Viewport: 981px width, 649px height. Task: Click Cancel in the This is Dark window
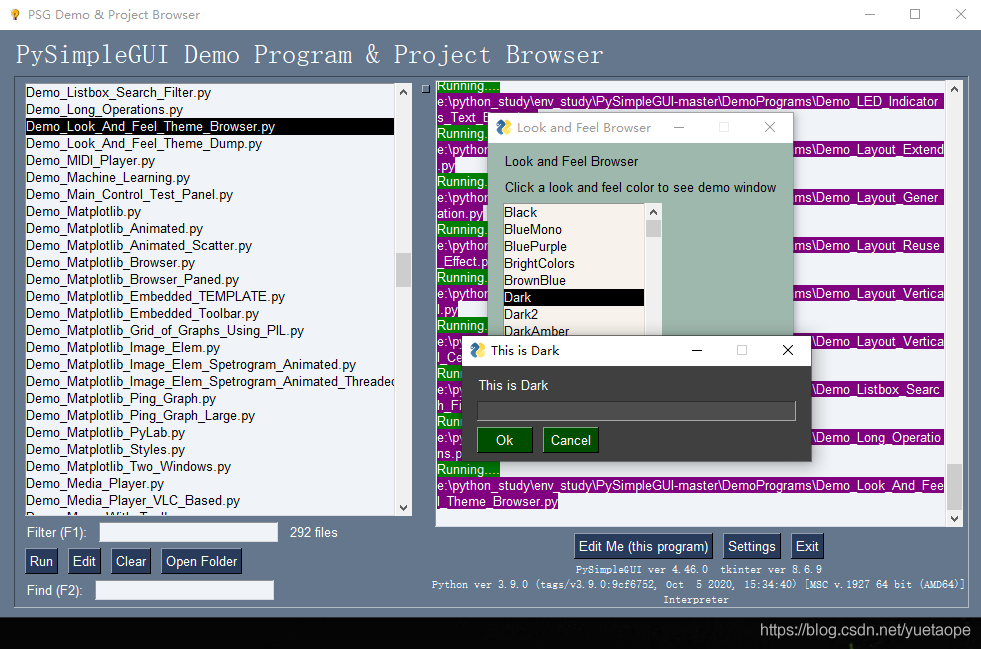coord(571,441)
